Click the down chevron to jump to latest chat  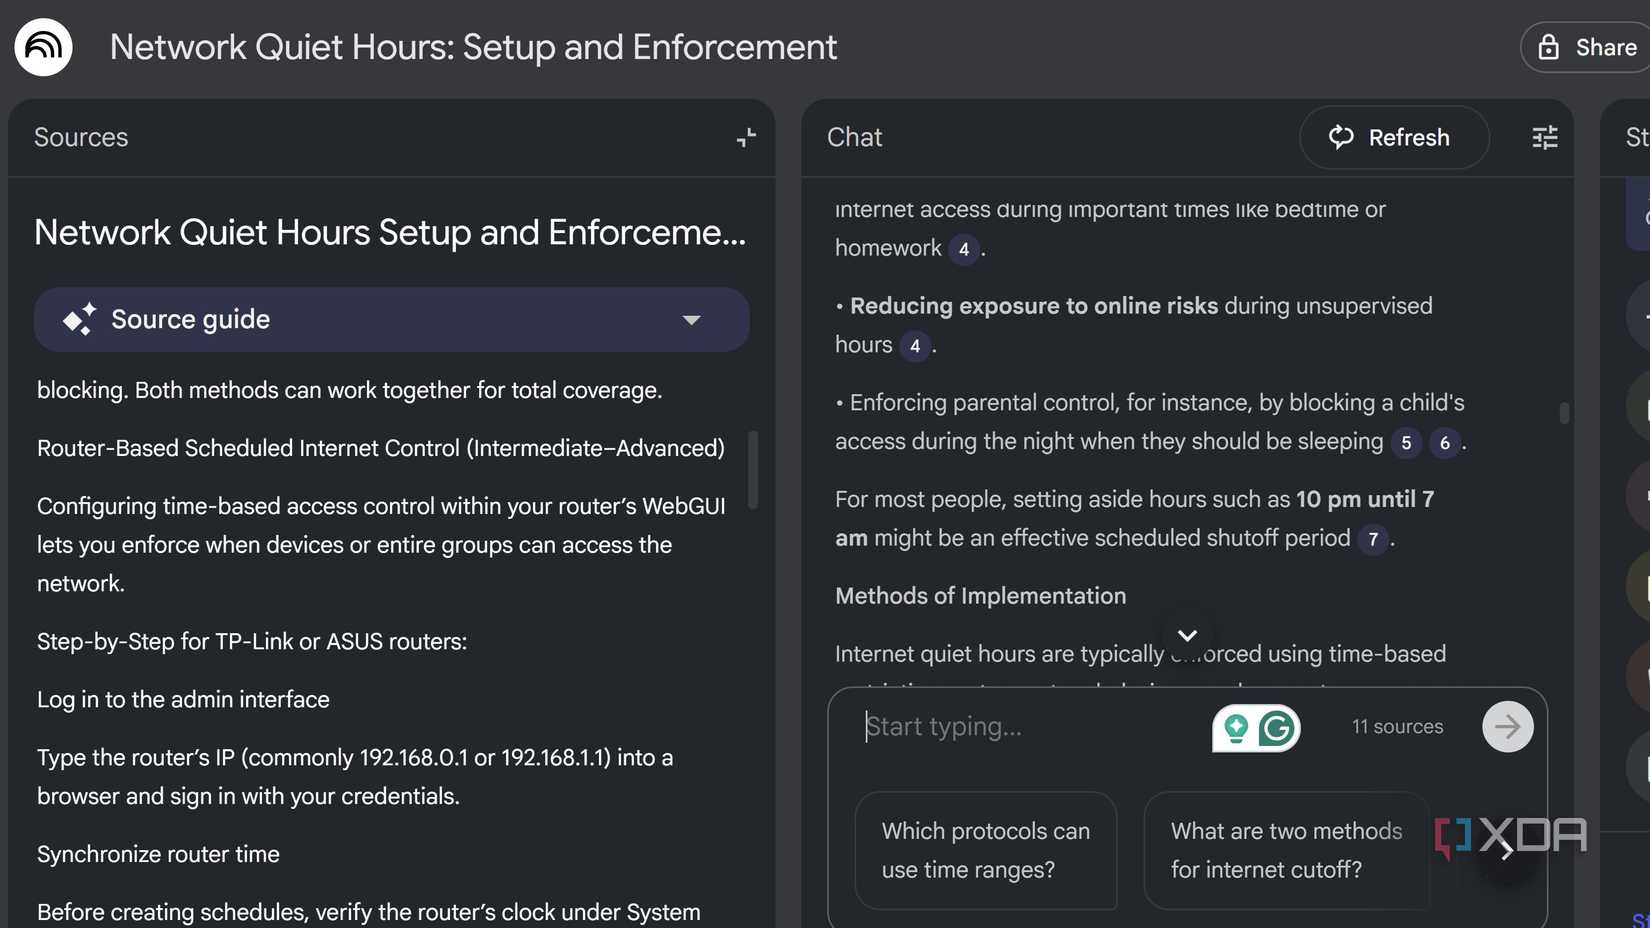pos(1187,634)
